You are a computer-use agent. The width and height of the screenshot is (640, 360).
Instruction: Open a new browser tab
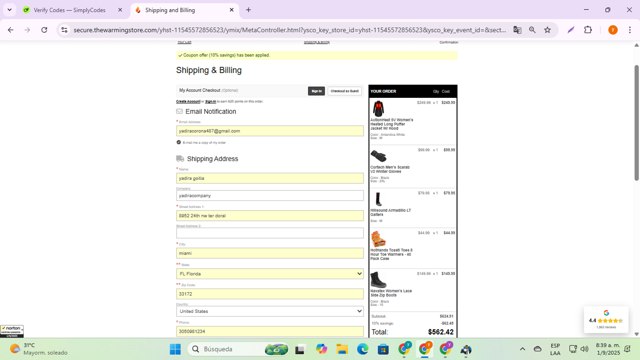click(248, 10)
